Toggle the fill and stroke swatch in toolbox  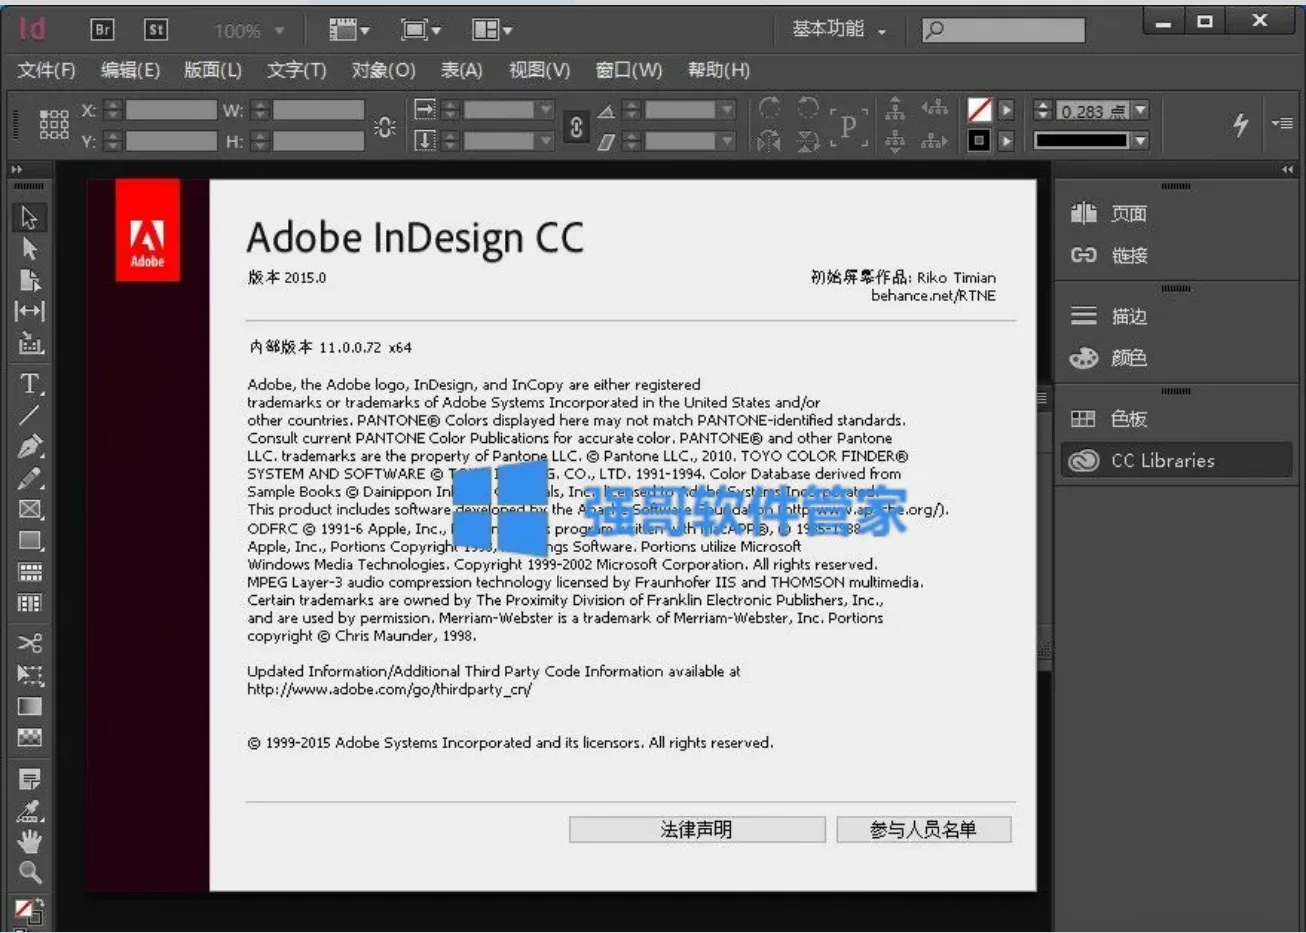28,912
